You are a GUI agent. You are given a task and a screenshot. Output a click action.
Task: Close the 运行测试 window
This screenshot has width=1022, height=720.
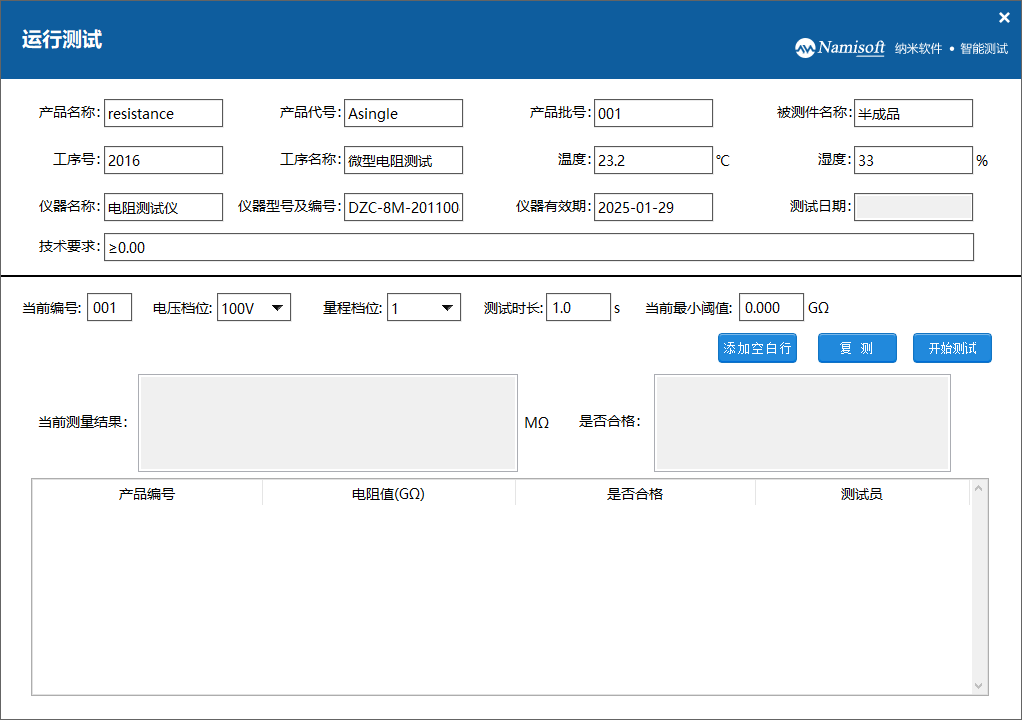pos(1004,17)
